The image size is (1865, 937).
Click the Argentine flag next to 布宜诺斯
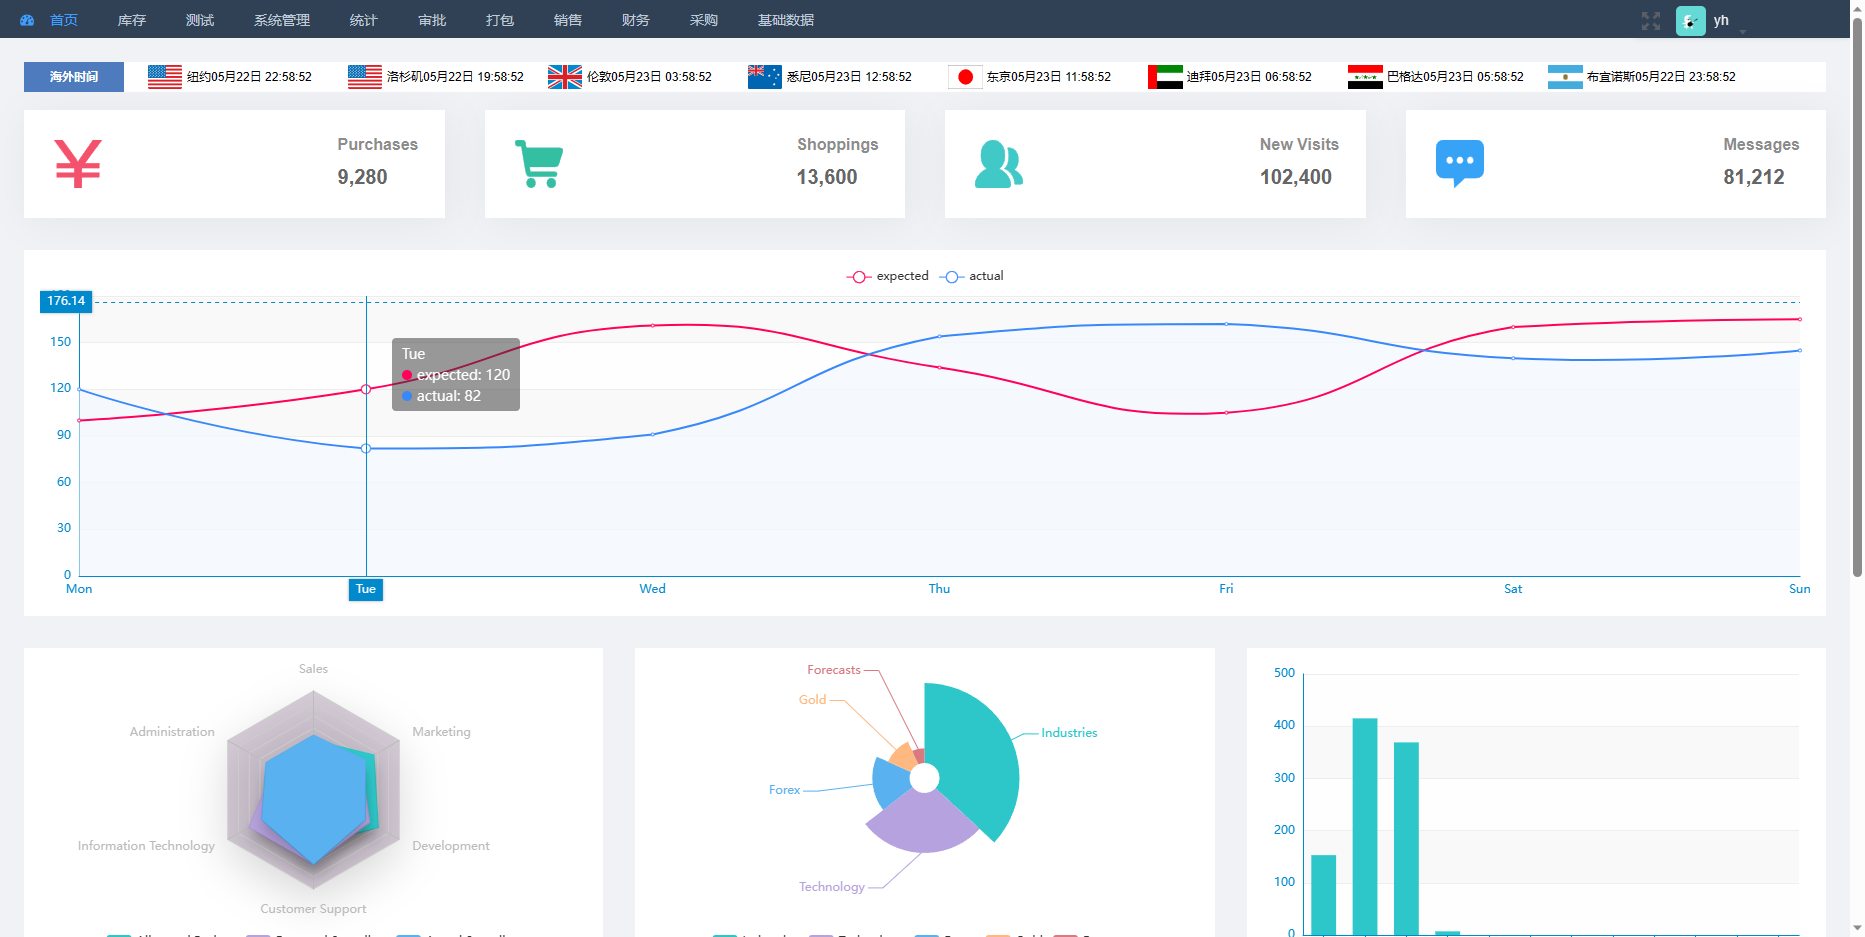[x=1565, y=77]
